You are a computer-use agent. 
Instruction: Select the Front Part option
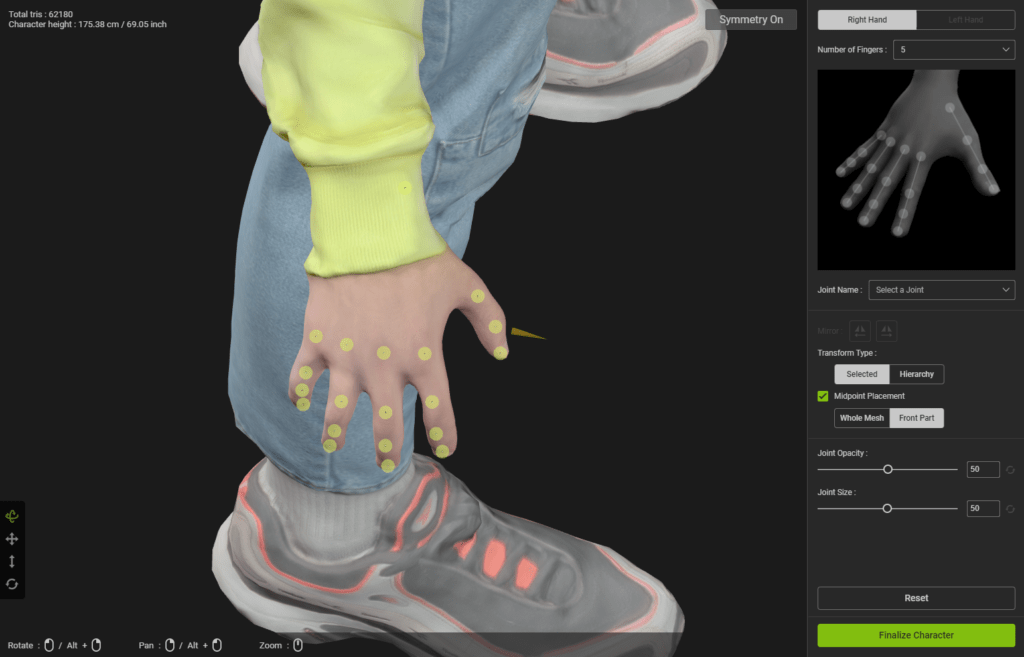[x=916, y=418]
